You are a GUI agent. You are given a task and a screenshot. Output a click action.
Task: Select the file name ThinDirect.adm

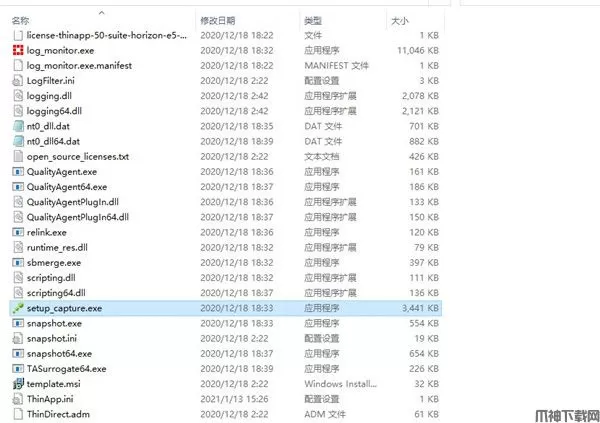coord(58,414)
